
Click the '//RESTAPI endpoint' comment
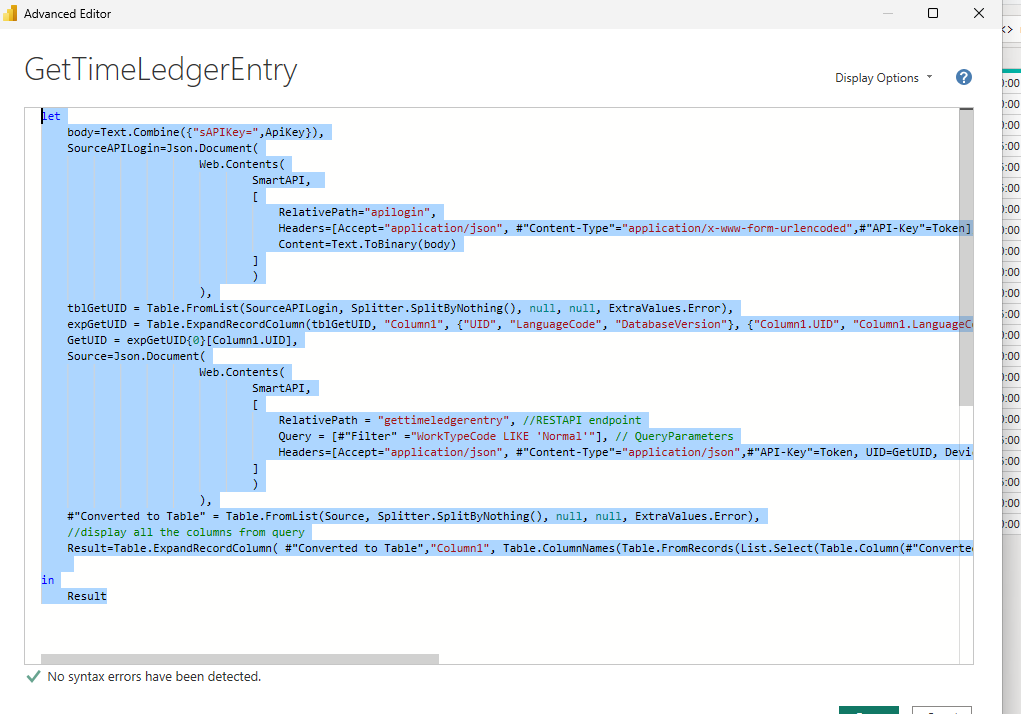[582, 420]
